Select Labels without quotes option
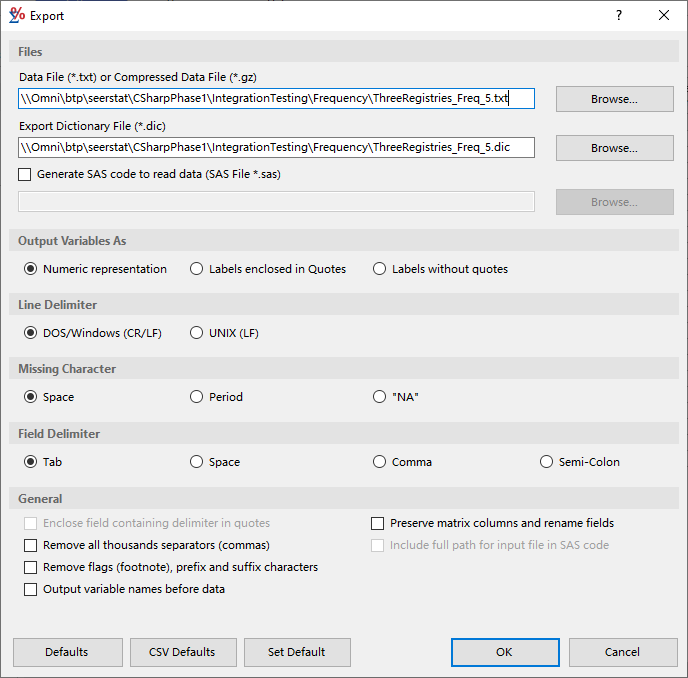 [380, 269]
